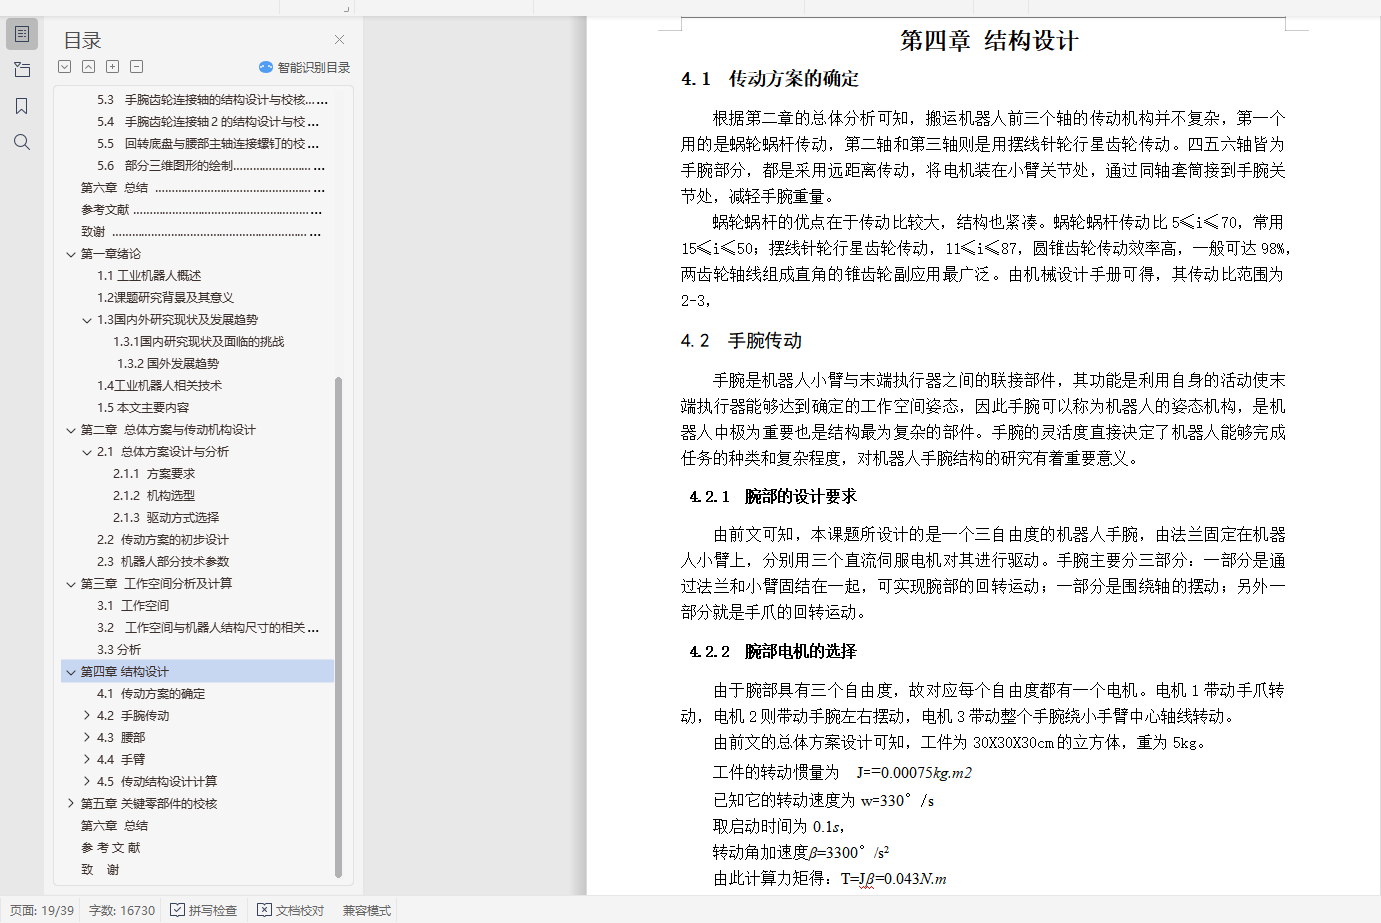The image size is (1381, 923).
Task: Jump to 5.6 部分三维图形的绘制 entry
Action: tap(211, 166)
